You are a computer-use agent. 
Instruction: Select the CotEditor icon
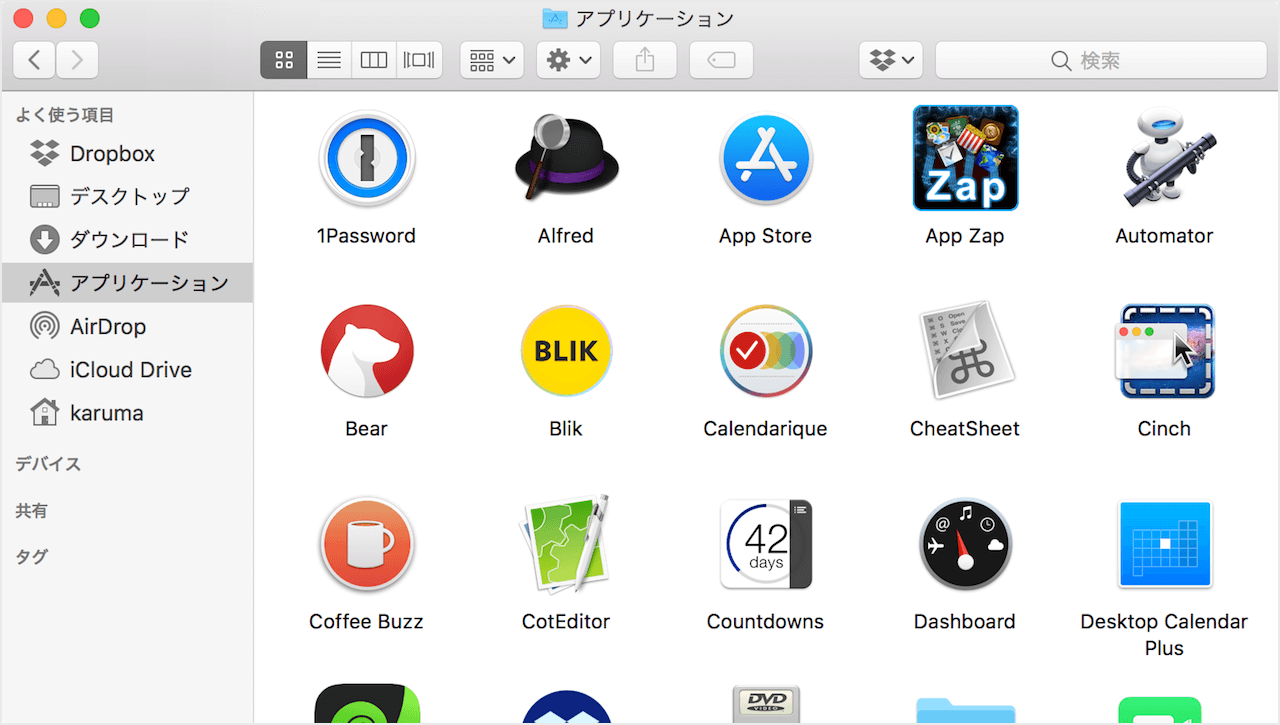coord(566,544)
